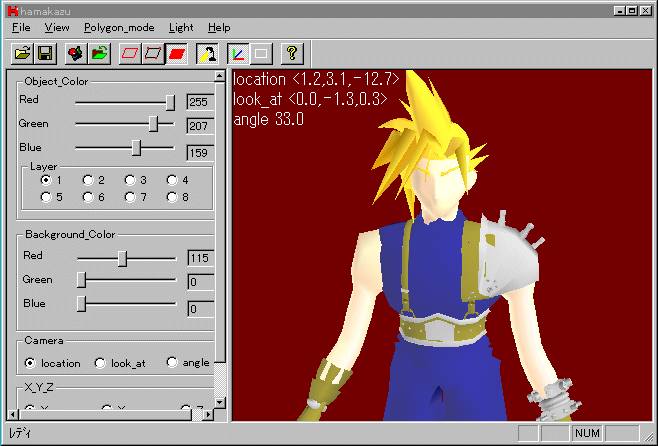Click Object_Color Green value field 207
658x446 pixels.
coord(201,126)
